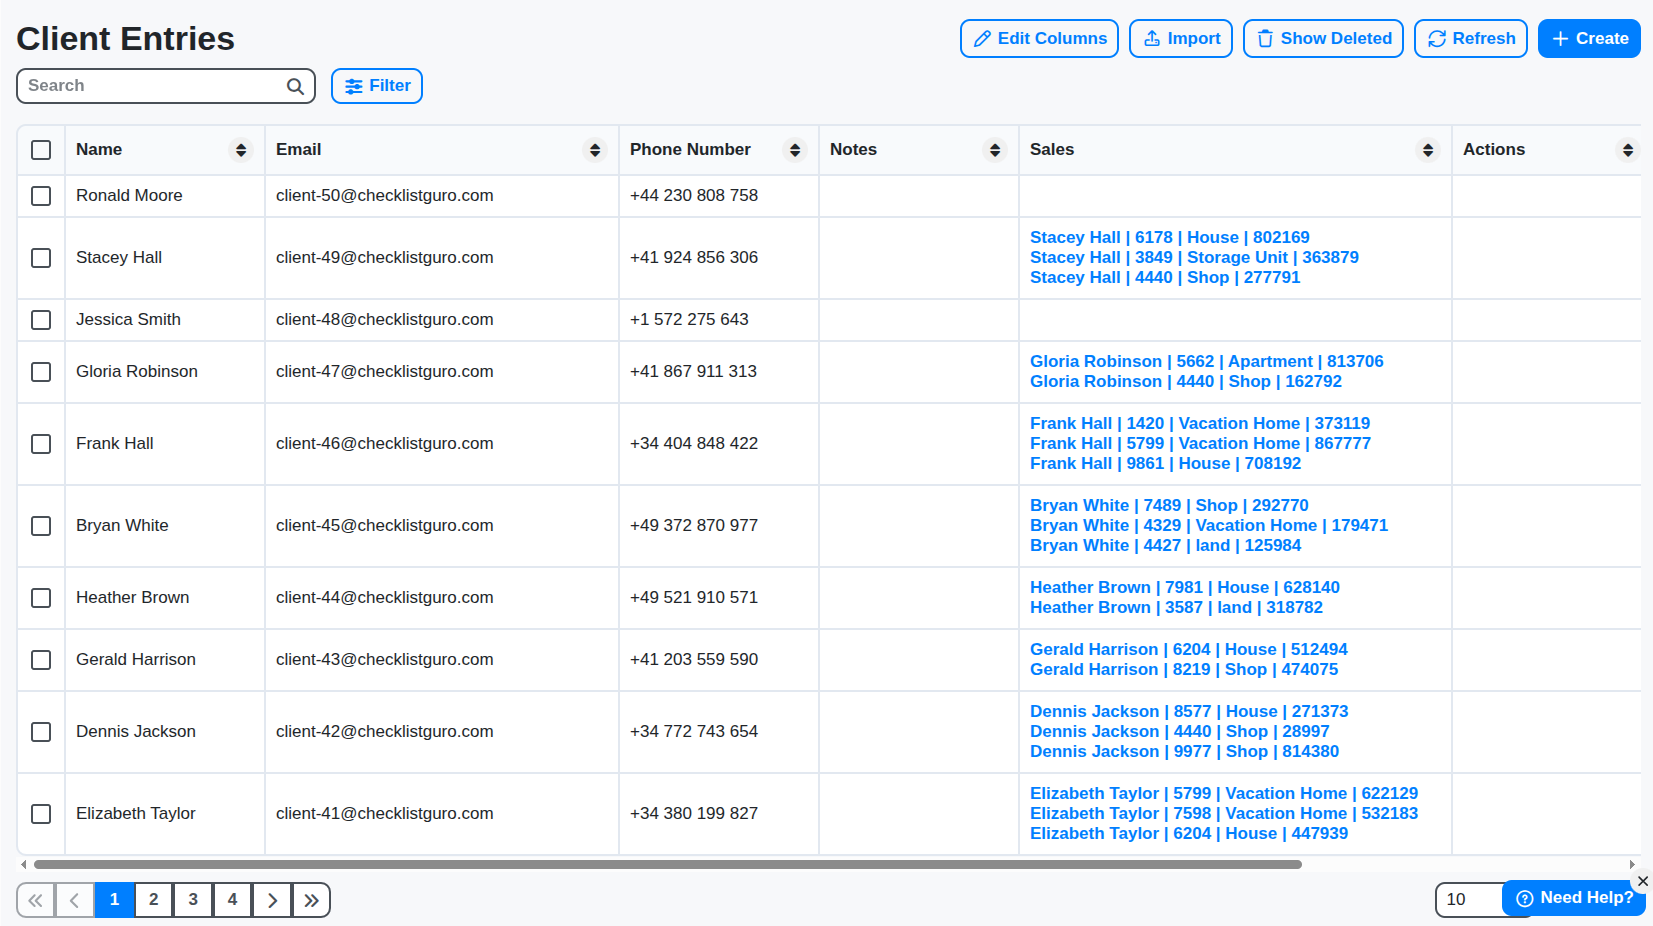Image resolution: width=1653 pixels, height=926 pixels.
Task: Check the select-all checkbox in table header
Action: (41, 150)
